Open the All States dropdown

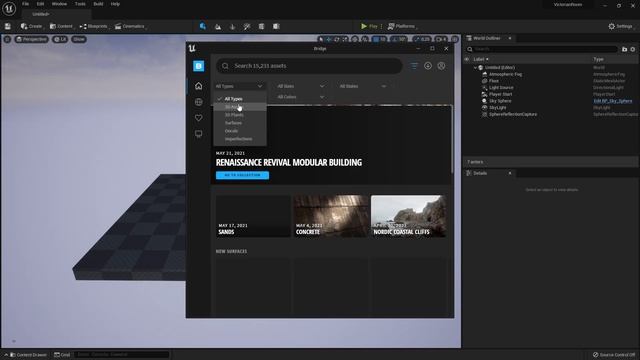click(x=362, y=86)
